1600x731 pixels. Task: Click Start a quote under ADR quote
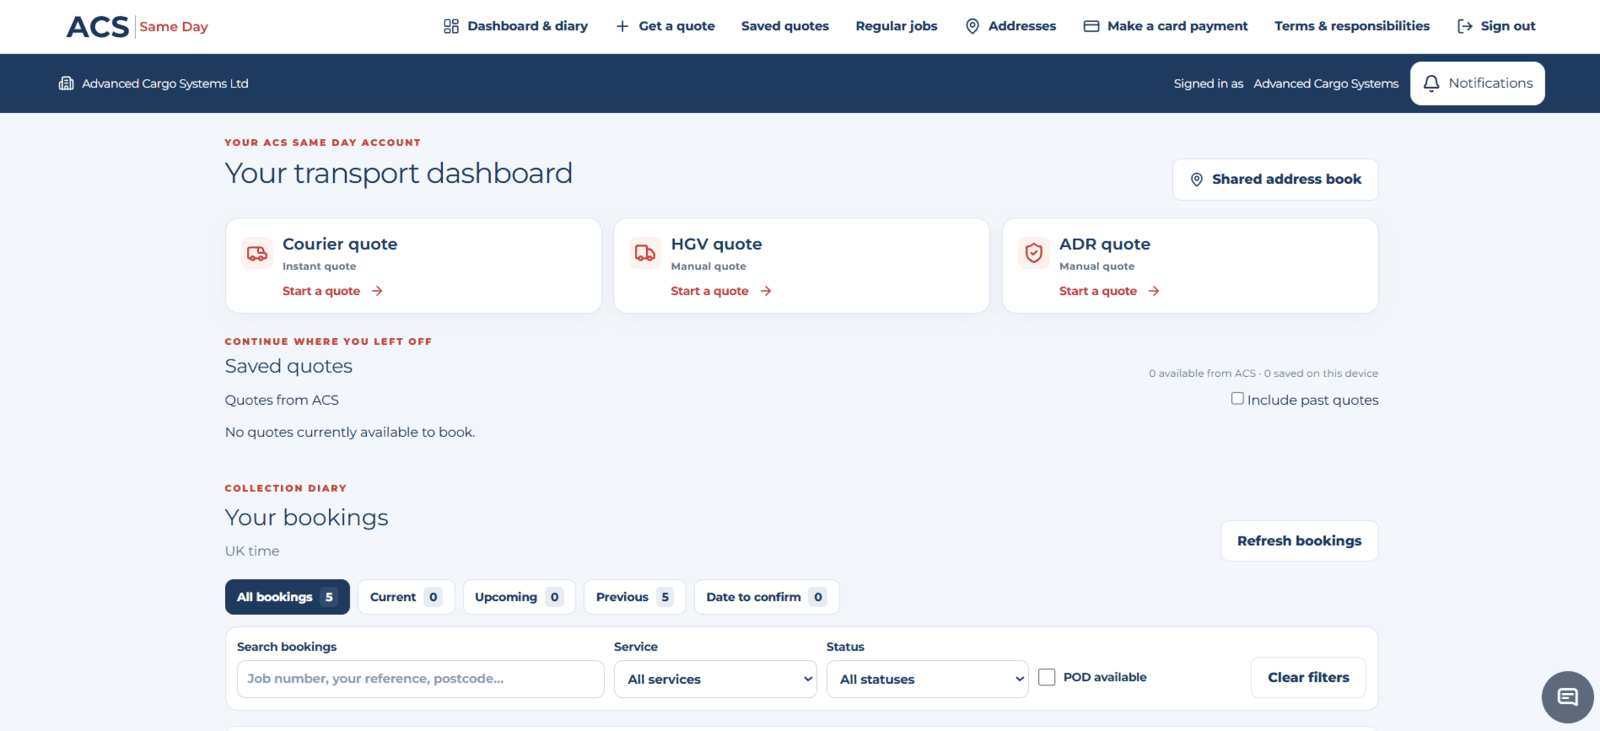(1098, 291)
